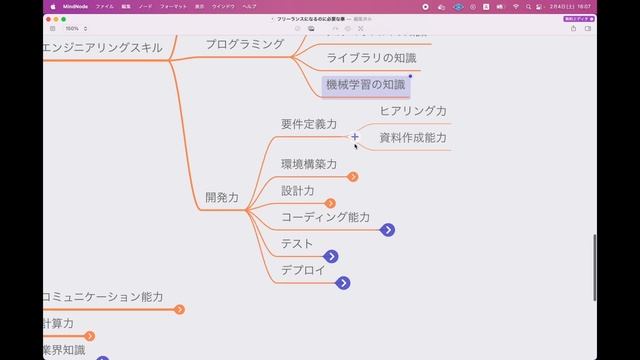Click the blue eye icon in menu bar
640x360 pixels.
458,7
